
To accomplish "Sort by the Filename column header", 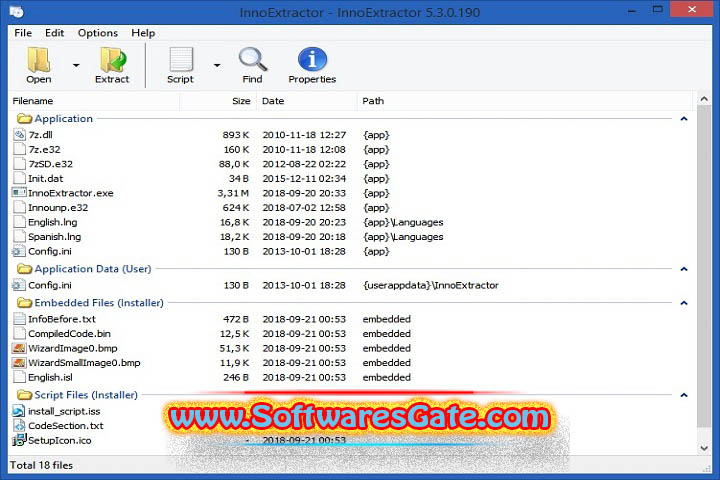I will click(x=94, y=101).
